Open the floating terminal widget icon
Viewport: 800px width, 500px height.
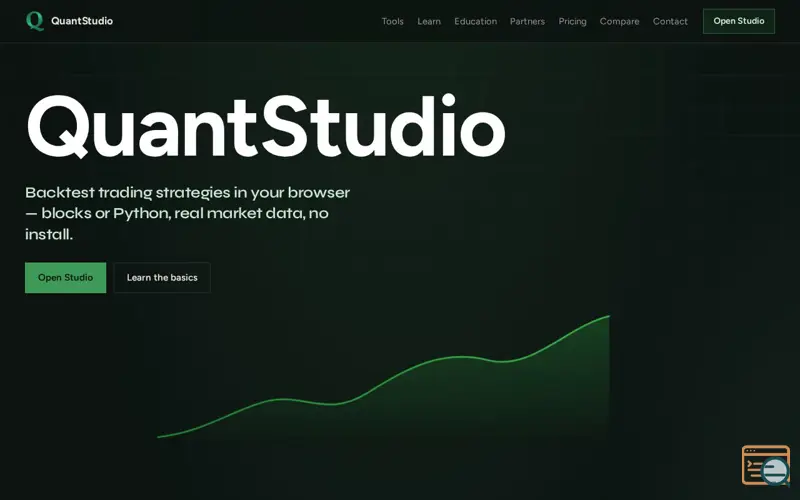coord(766,465)
